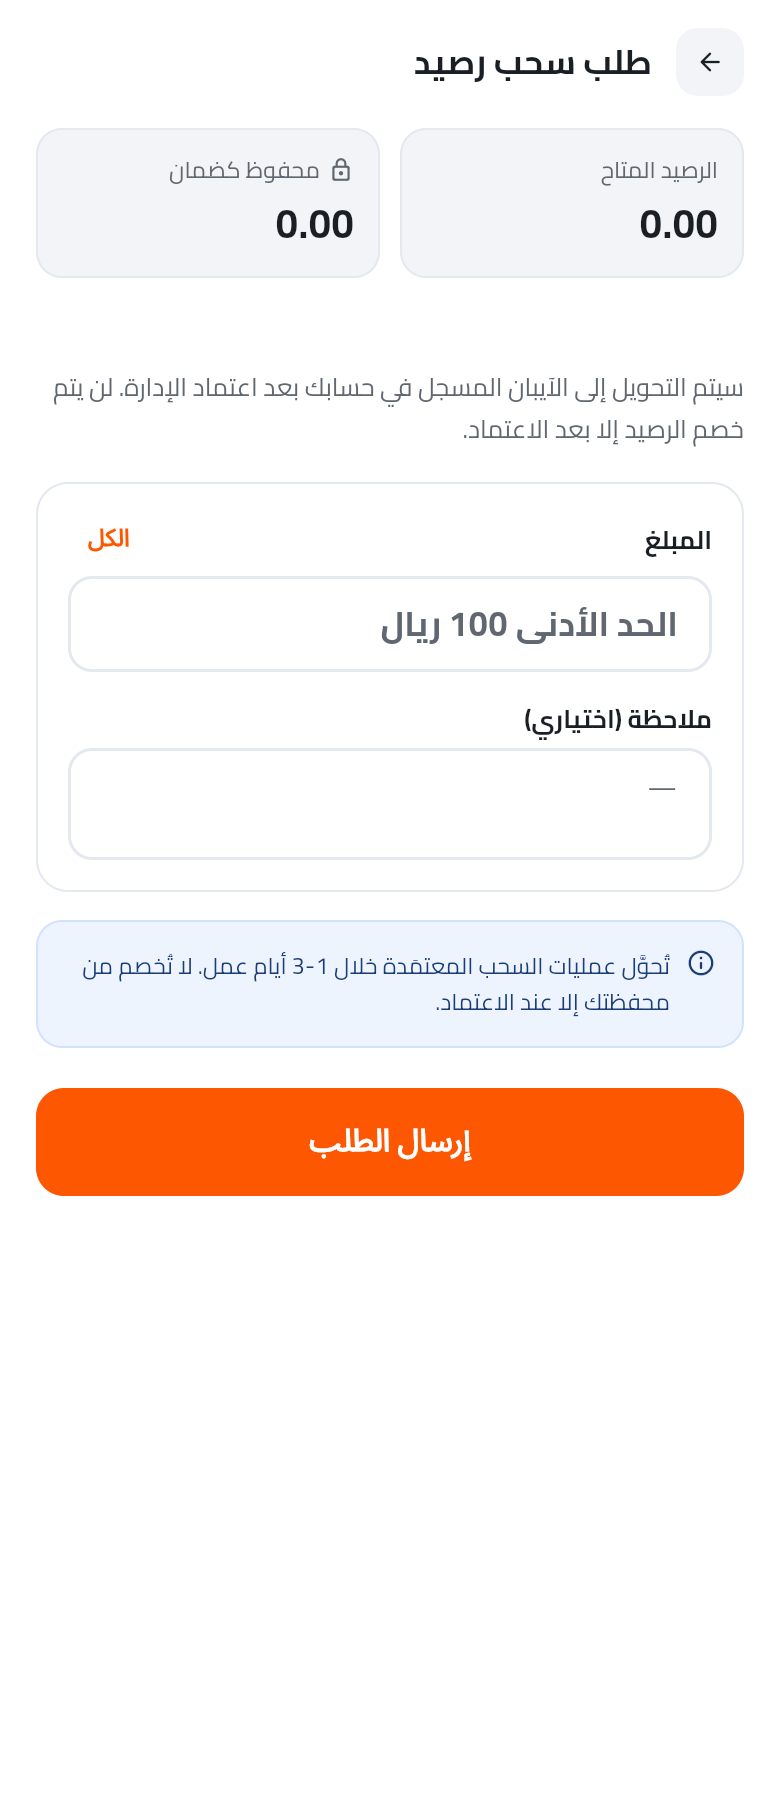Click inside the optional note text area

(390, 804)
